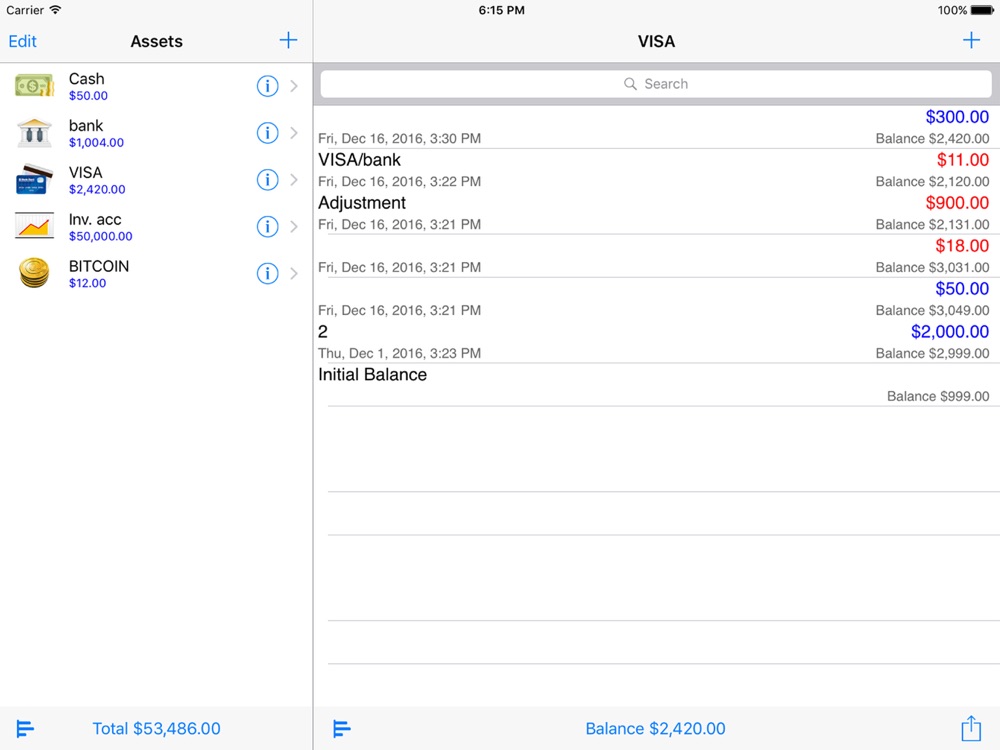The height and width of the screenshot is (750, 1000).
Task: Select the $50.00 blue amount
Action: [962, 289]
